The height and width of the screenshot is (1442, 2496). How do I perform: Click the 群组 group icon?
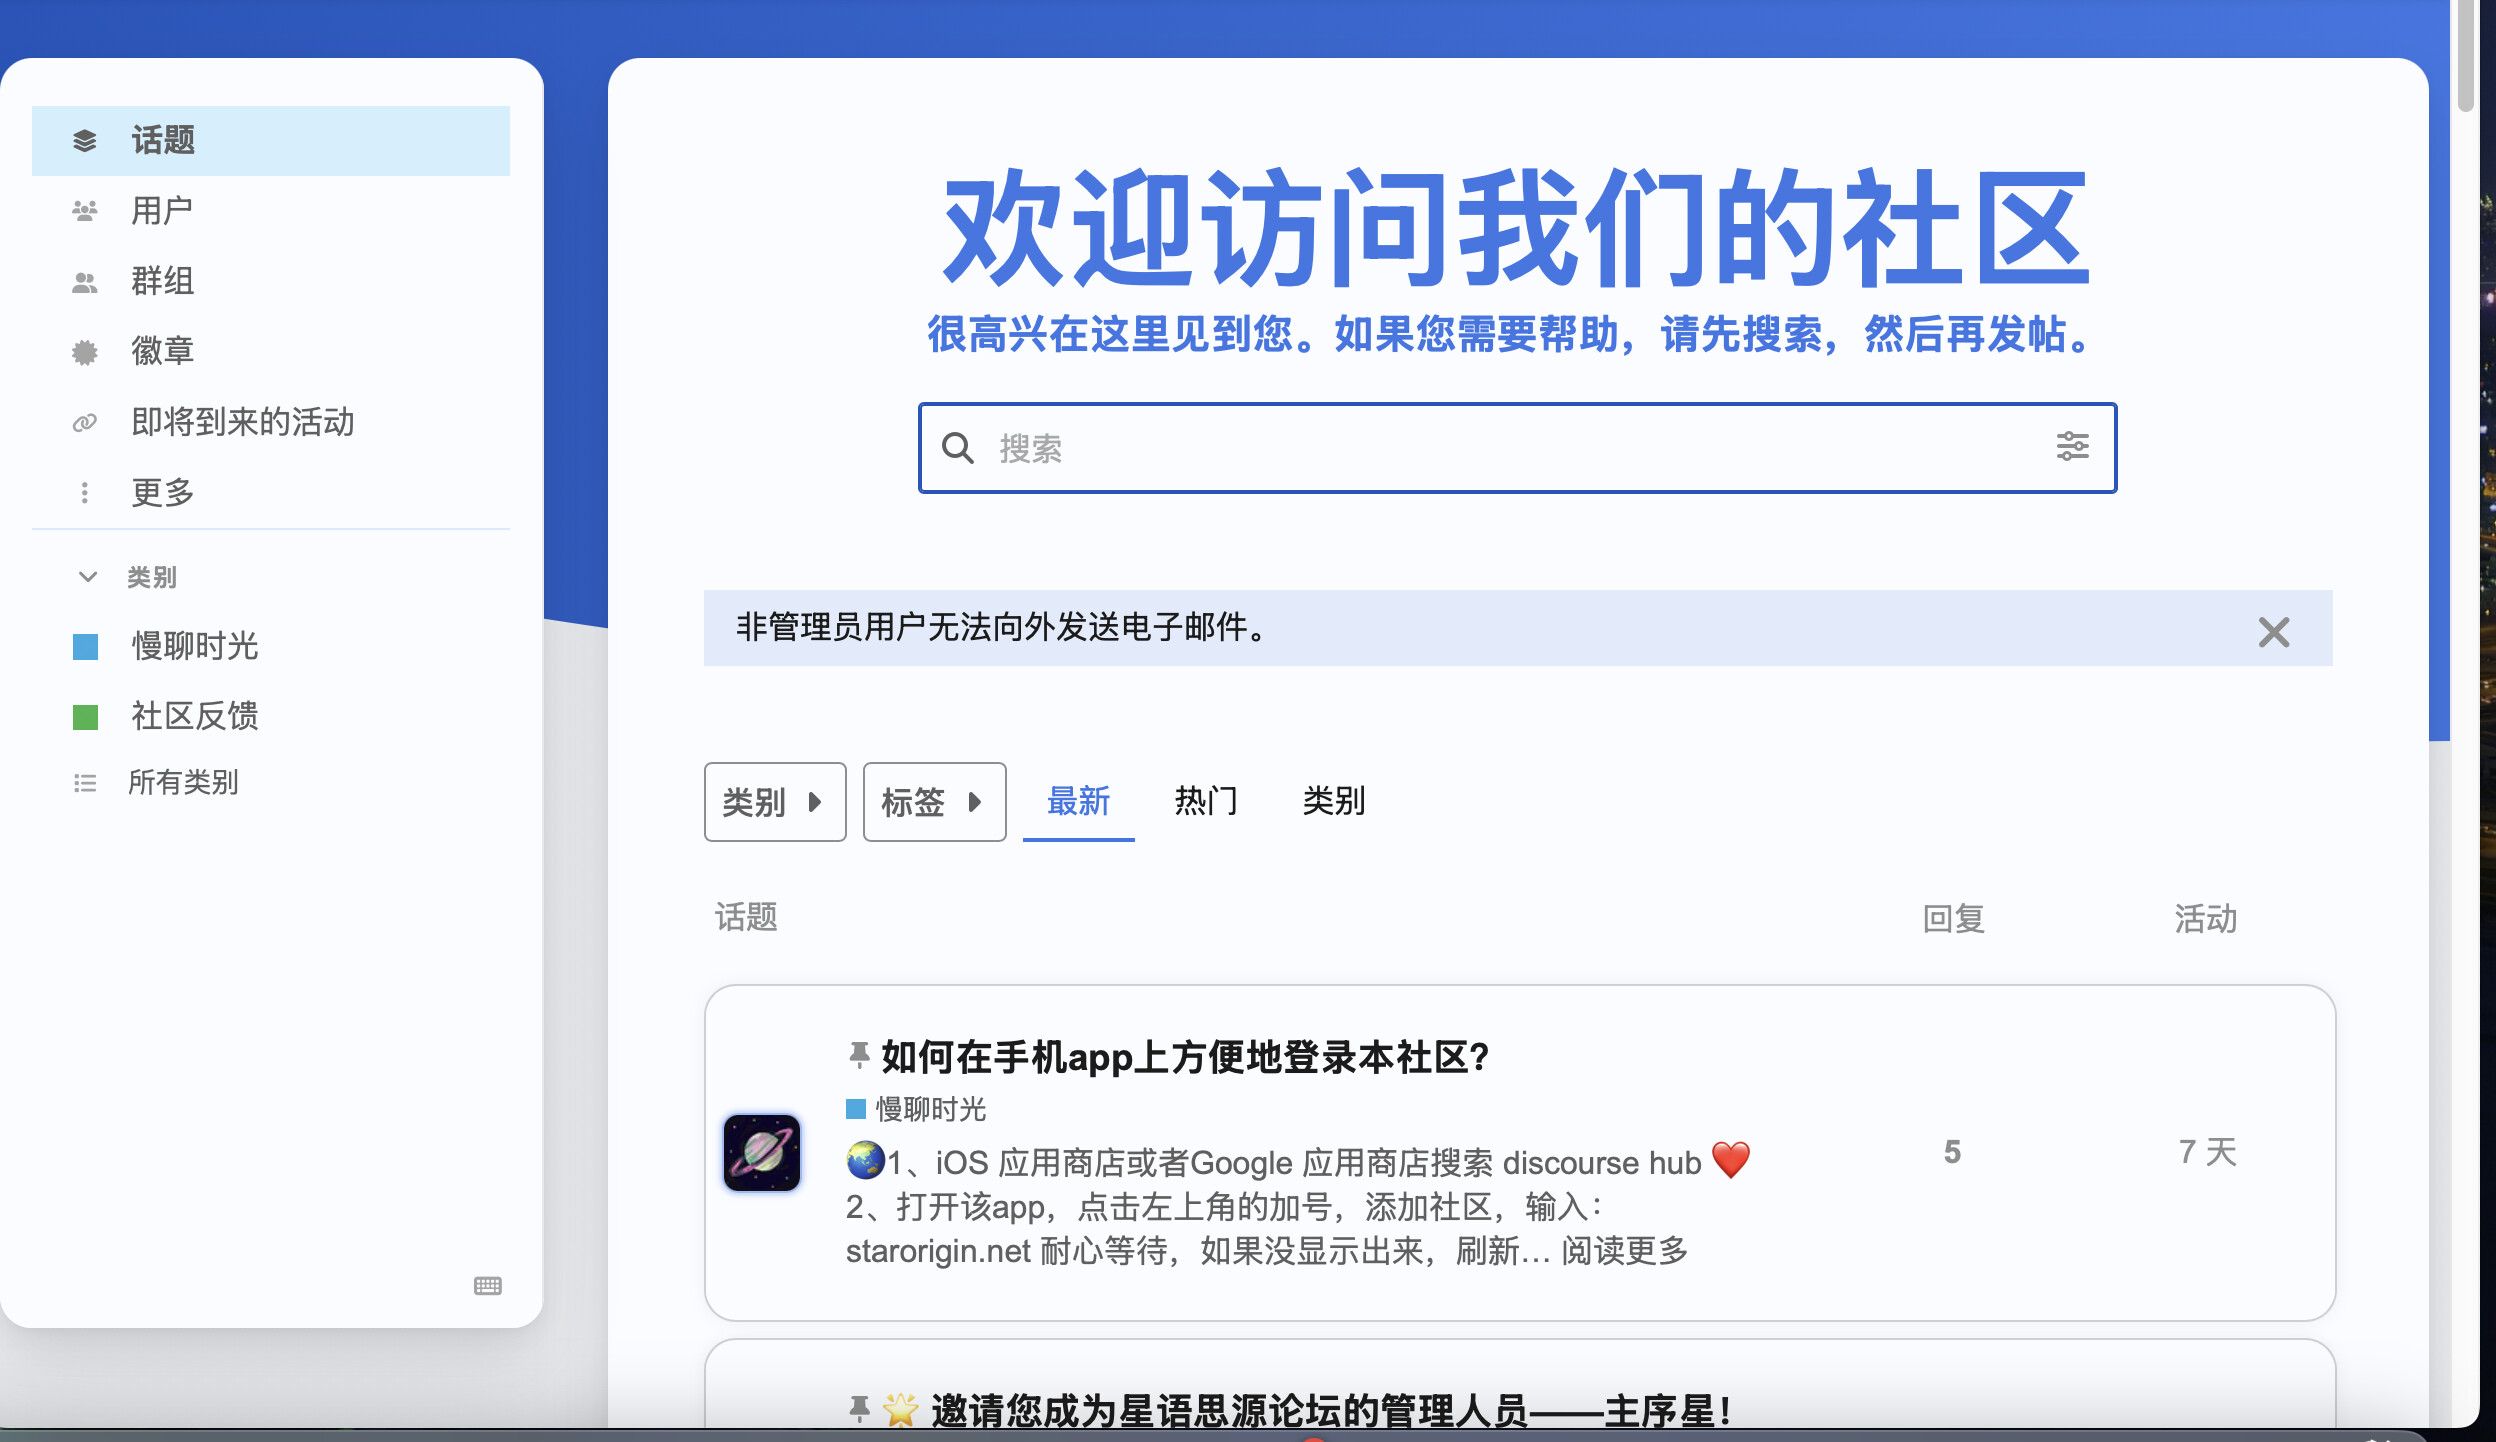point(85,282)
